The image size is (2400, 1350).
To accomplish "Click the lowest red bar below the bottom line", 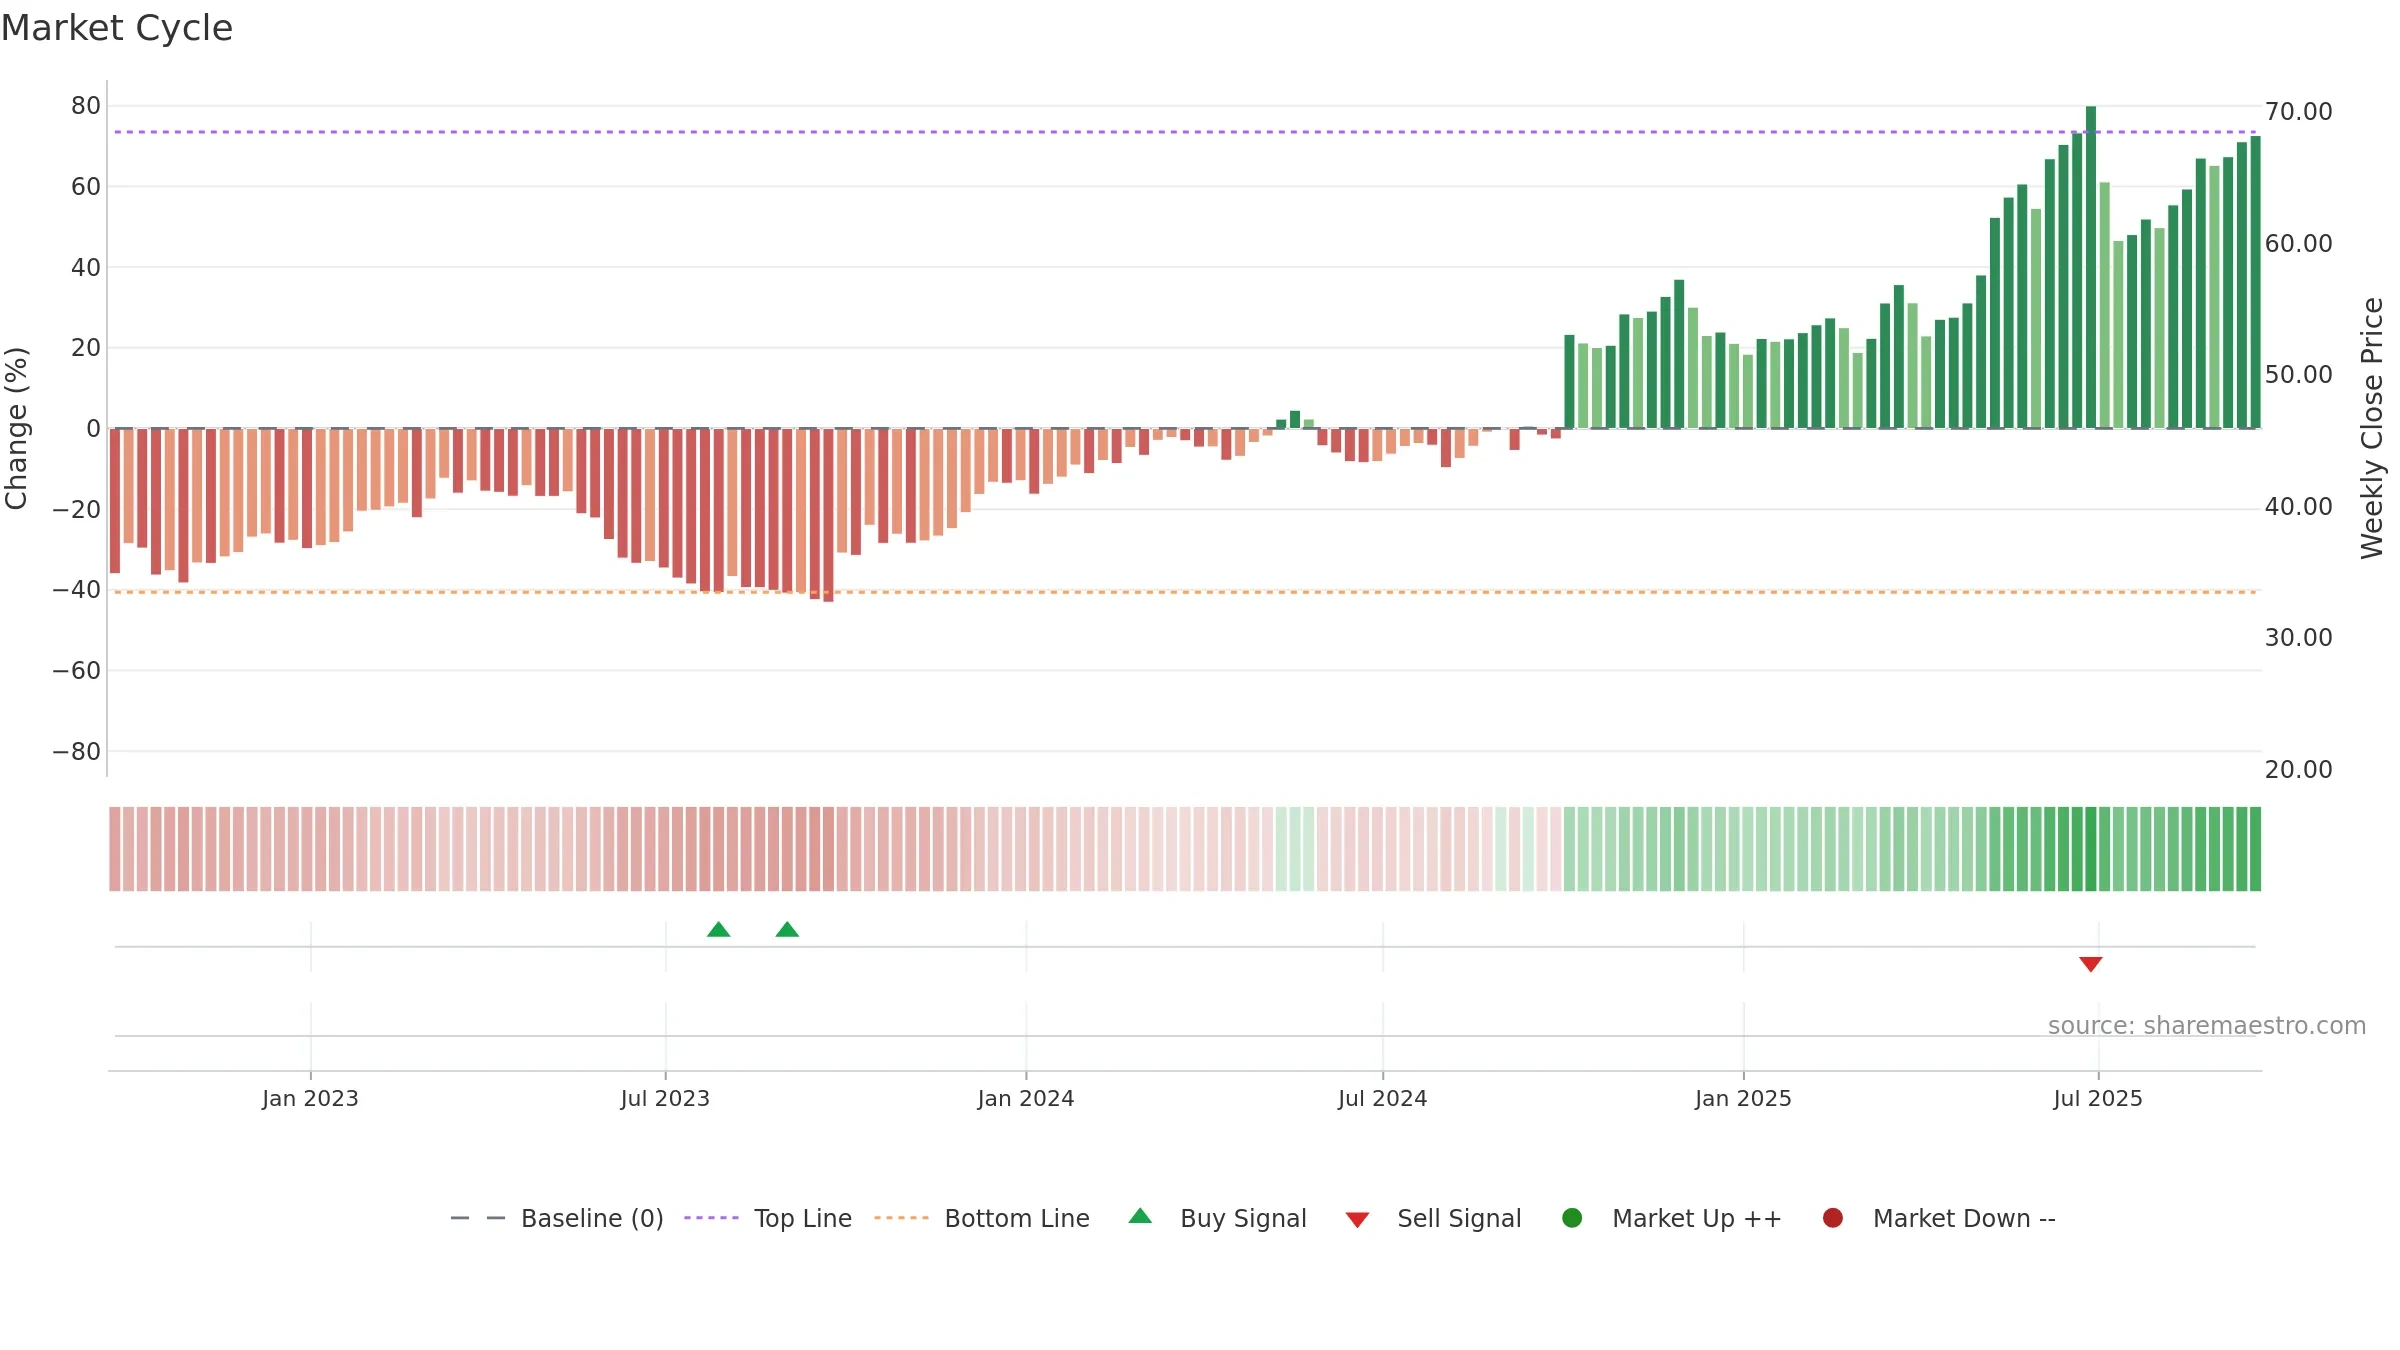I will pyautogui.click(x=828, y=515).
